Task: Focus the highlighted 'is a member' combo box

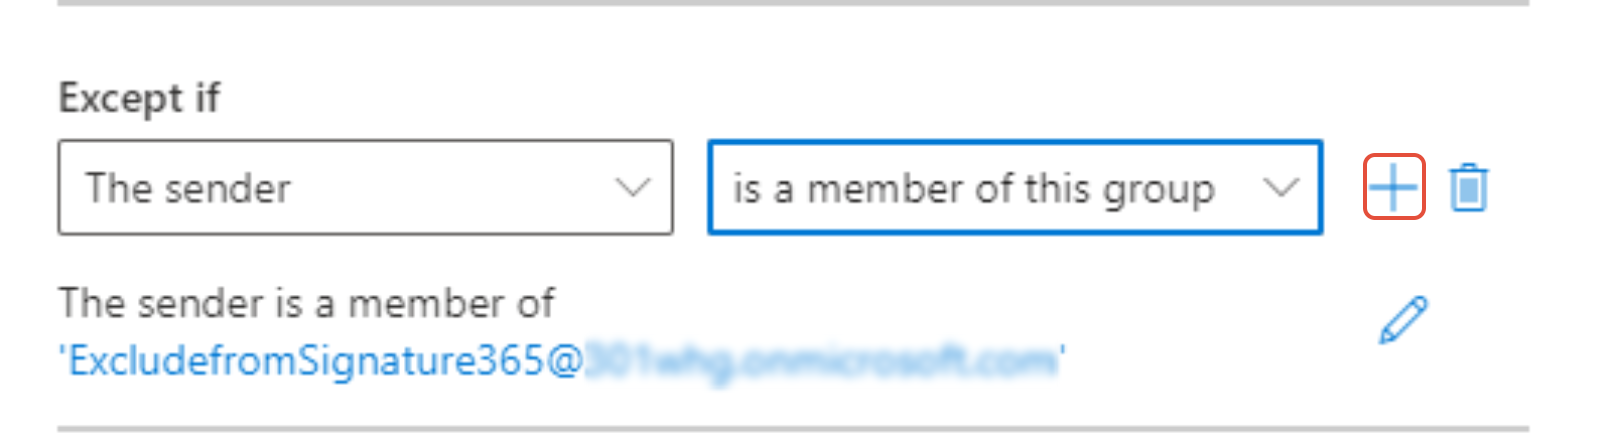Action: pos(1015,187)
